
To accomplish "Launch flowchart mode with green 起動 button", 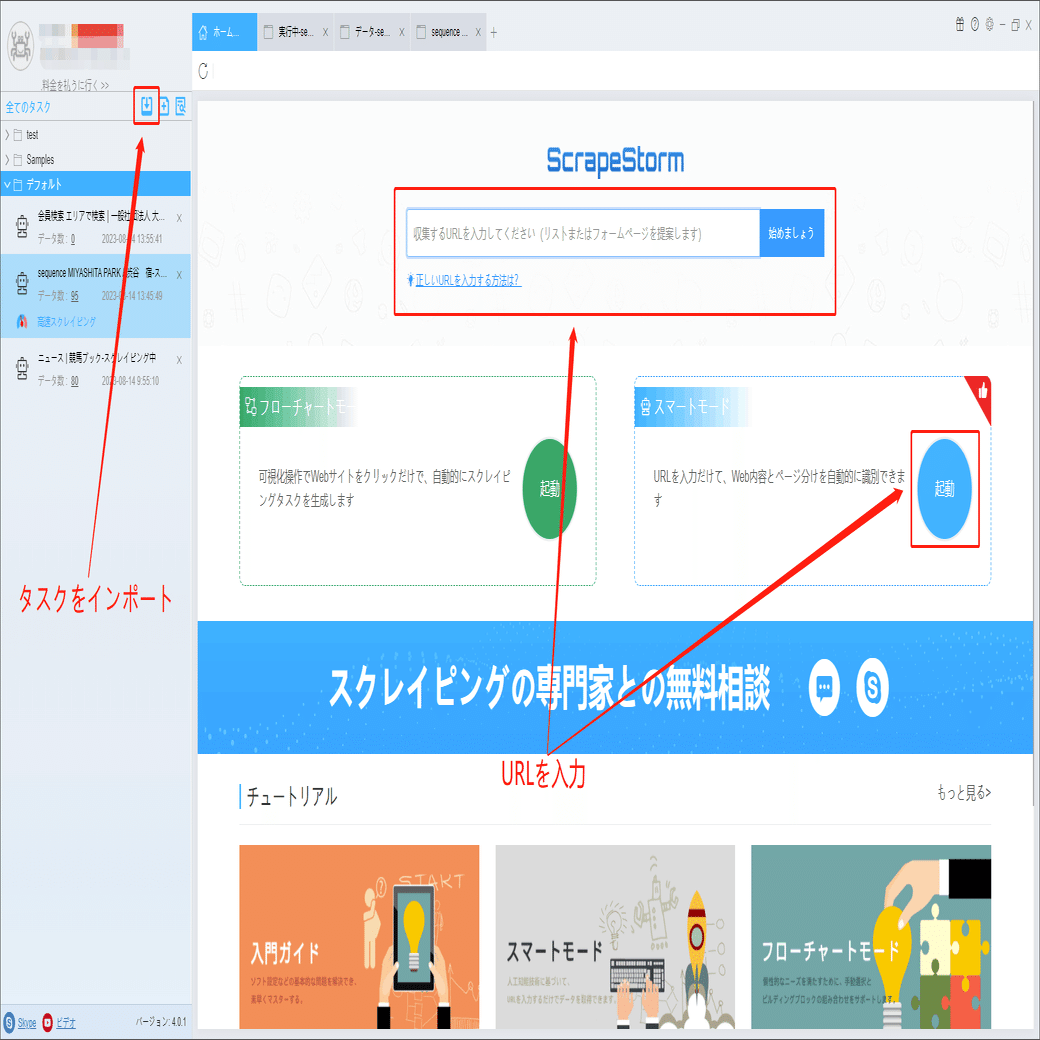I will tap(549, 489).
